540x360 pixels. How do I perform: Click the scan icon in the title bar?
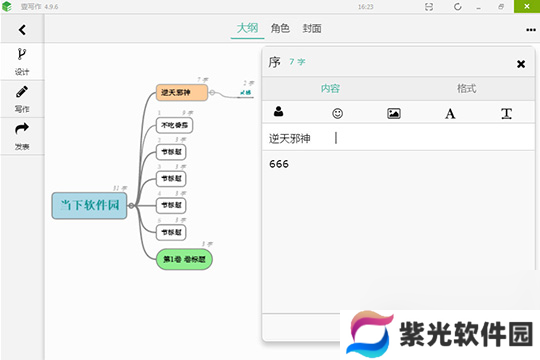click(429, 7)
